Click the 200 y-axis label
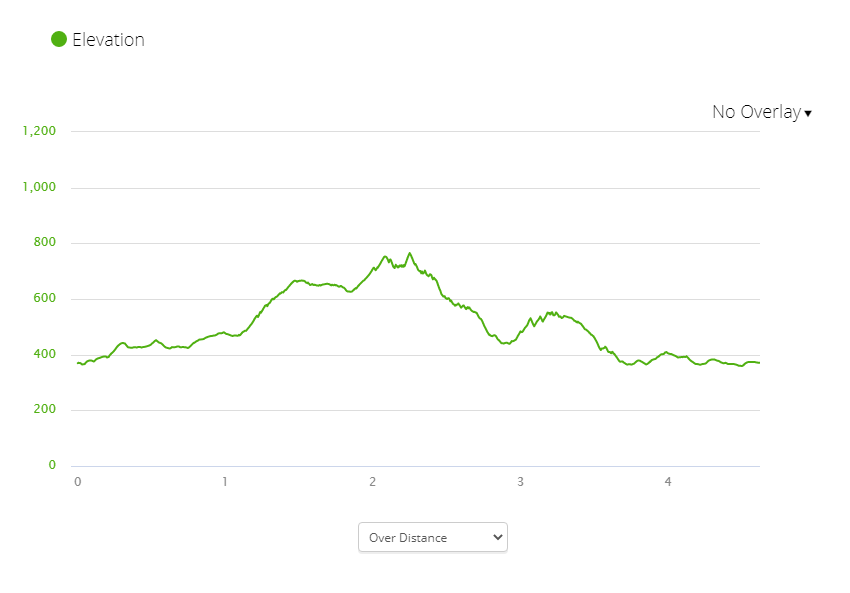 click(x=44, y=410)
